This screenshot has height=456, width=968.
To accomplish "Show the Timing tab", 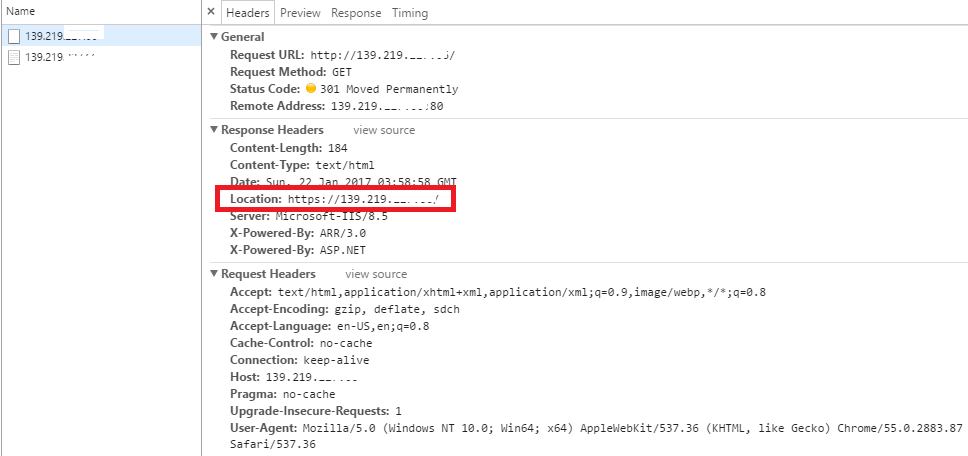I will [x=410, y=13].
